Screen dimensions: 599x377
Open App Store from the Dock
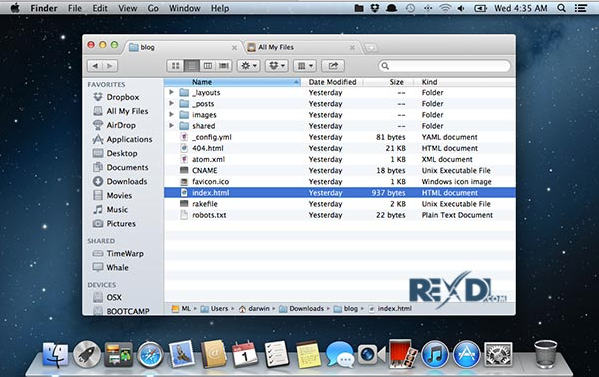[466, 355]
